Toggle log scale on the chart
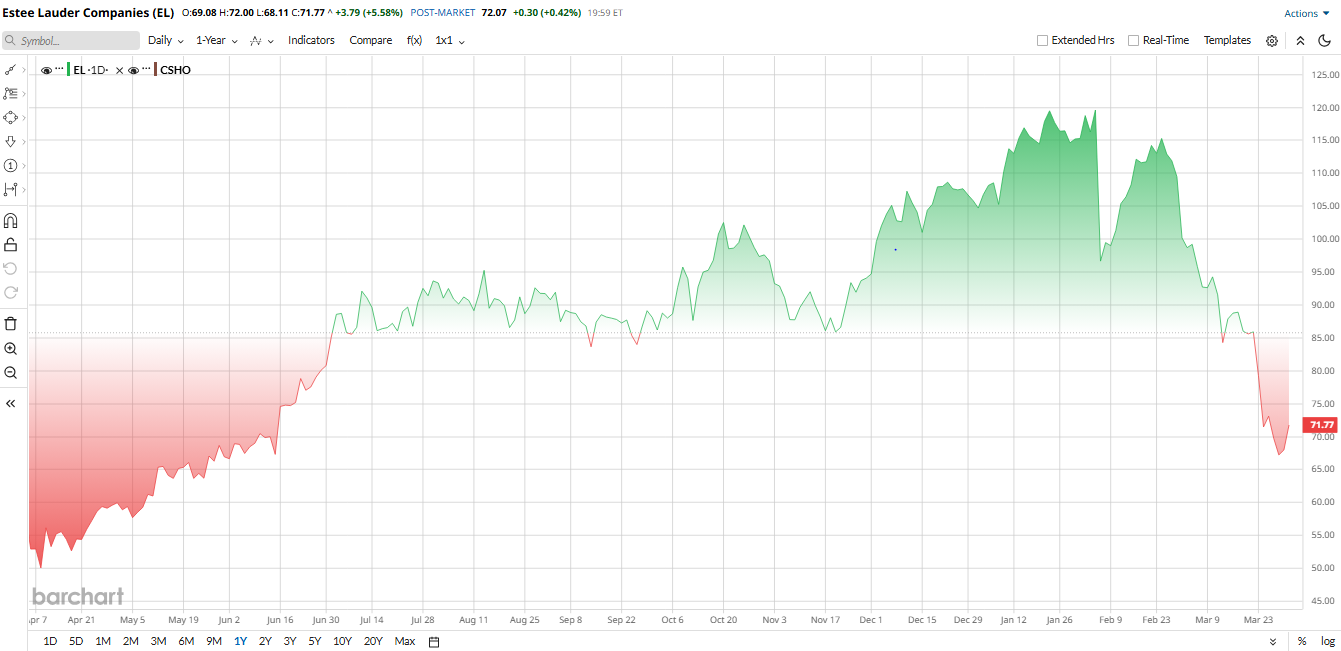Image resolution: width=1341 pixels, height=651 pixels. tap(1328, 641)
